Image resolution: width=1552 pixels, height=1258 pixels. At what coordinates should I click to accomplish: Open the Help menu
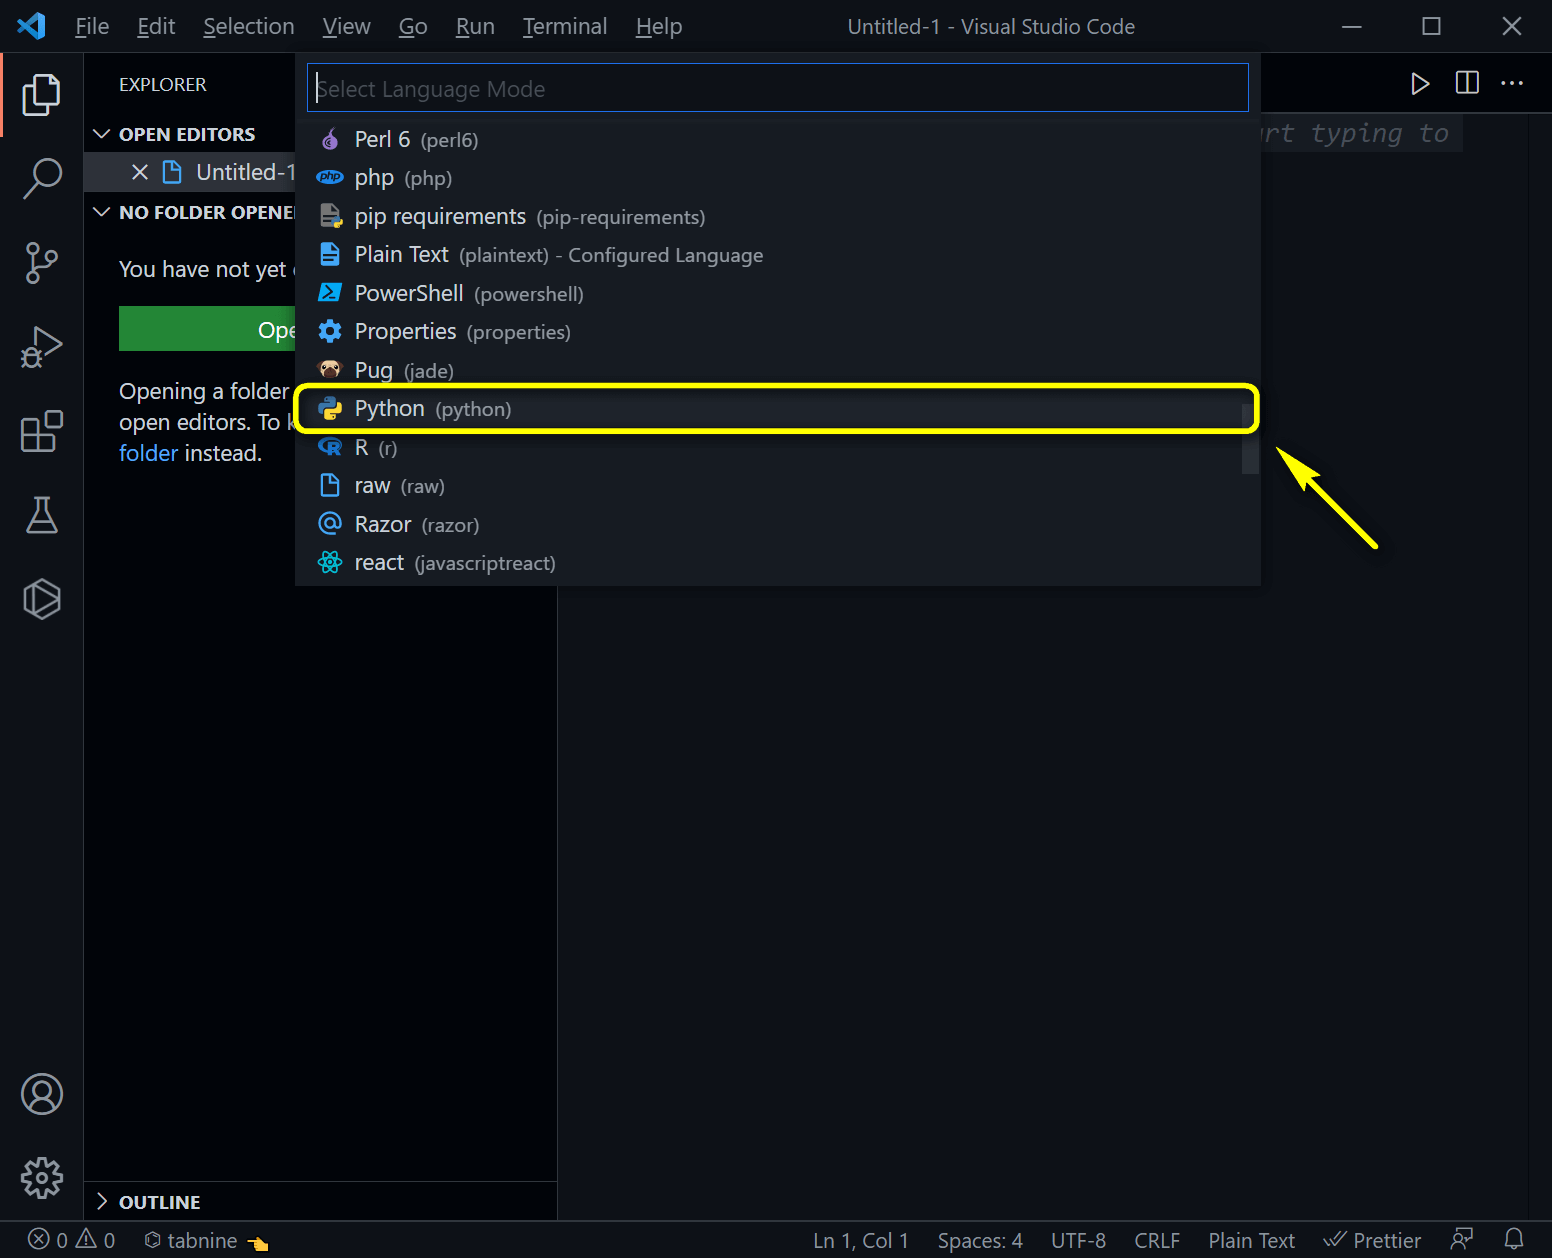pos(659,26)
